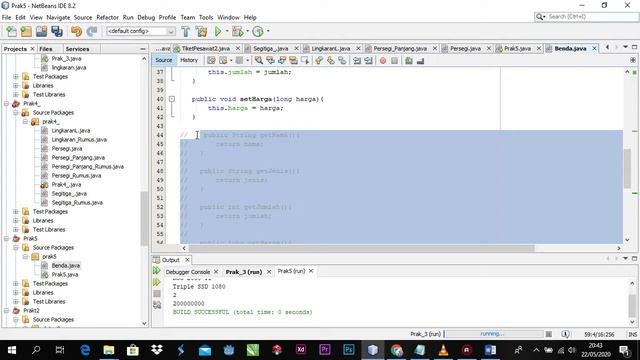The height and width of the screenshot is (360, 640).
Task: Click the Shift Line Right icon
Action: click(x=369, y=60)
